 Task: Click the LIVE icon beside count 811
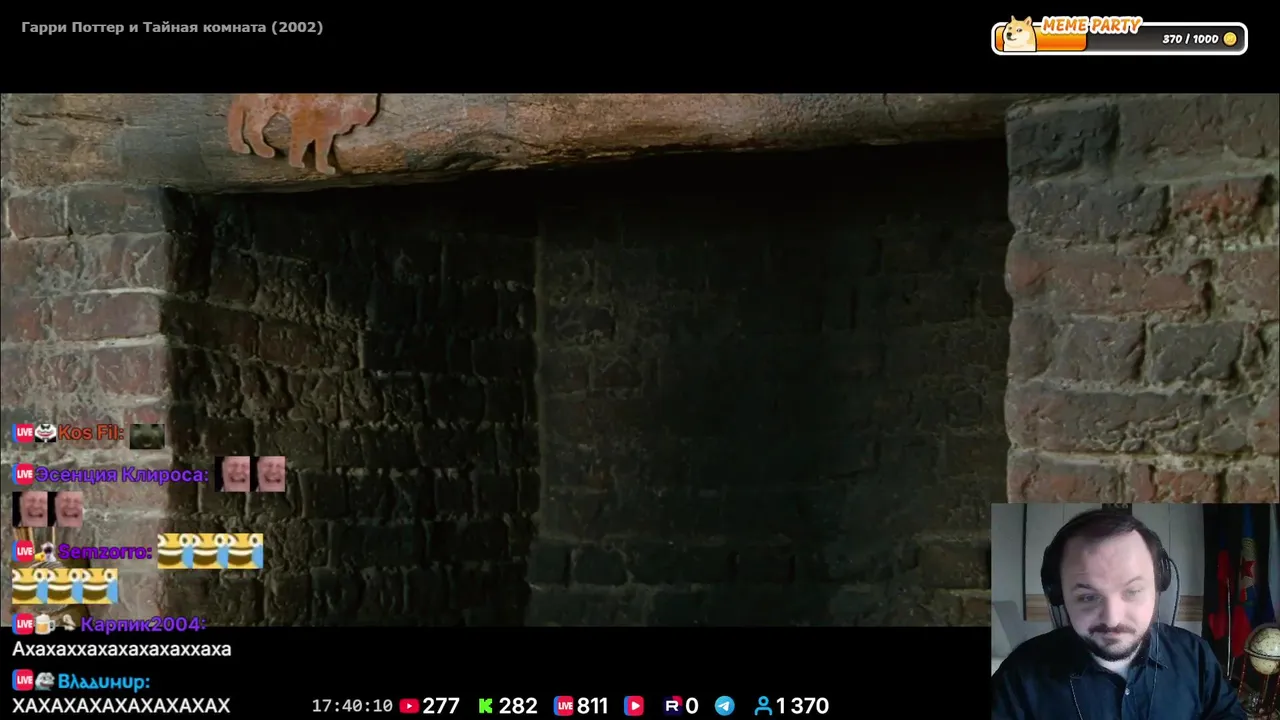coord(564,706)
